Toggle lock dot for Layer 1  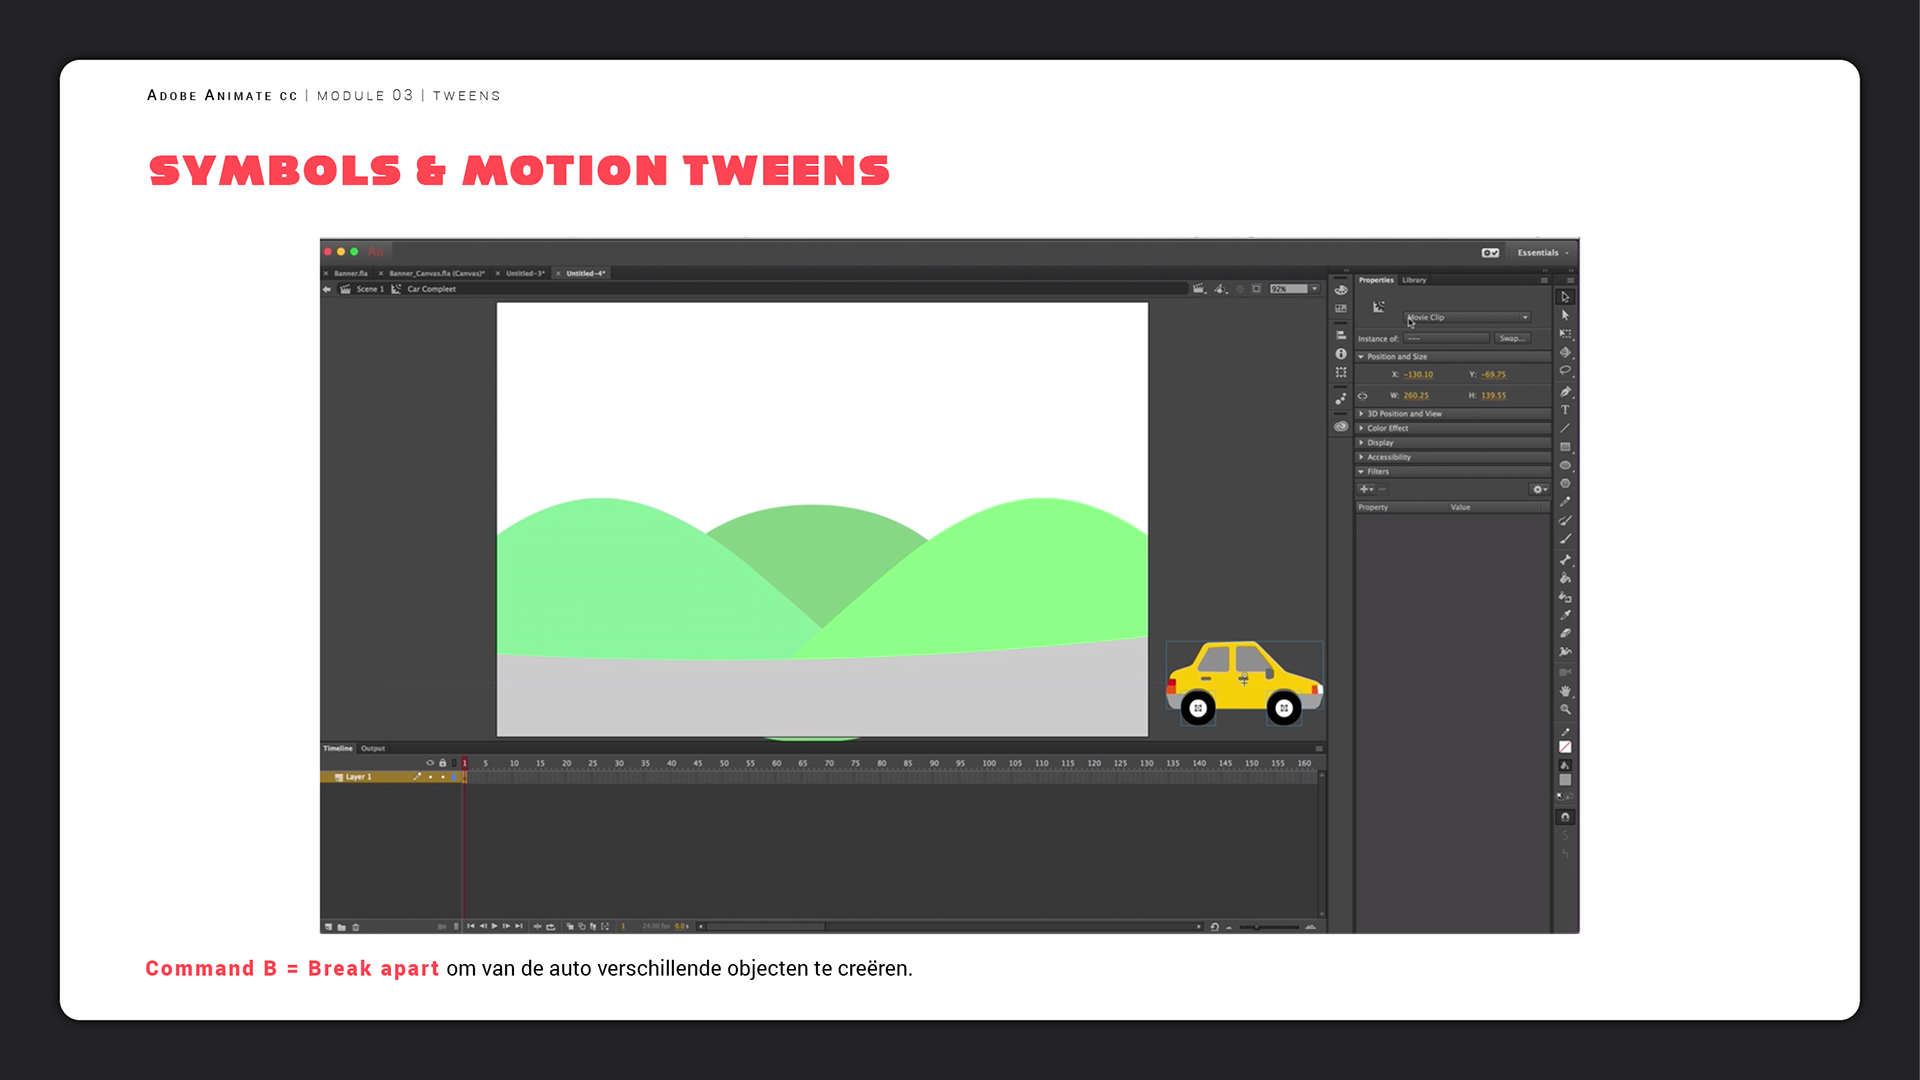point(443,777)
